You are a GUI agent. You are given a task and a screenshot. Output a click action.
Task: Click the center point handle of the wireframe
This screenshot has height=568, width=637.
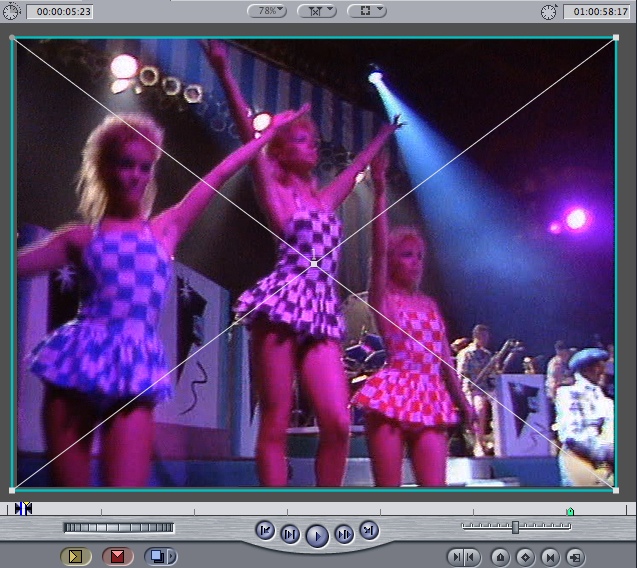tap(314, 264)
